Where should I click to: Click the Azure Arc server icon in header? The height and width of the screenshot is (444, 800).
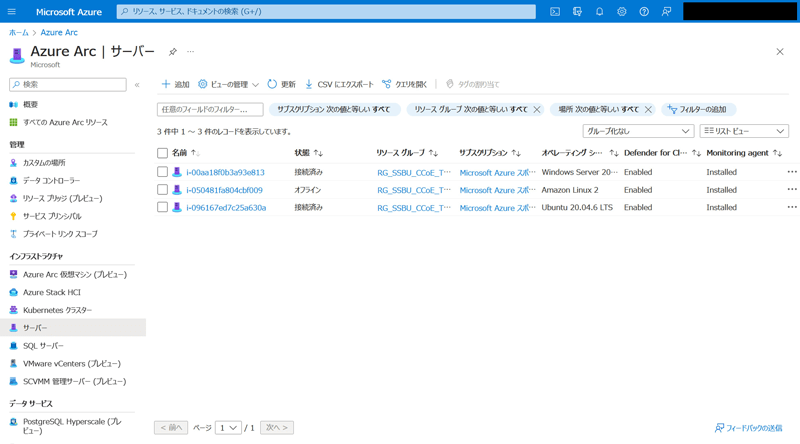(x=17, y=55)
